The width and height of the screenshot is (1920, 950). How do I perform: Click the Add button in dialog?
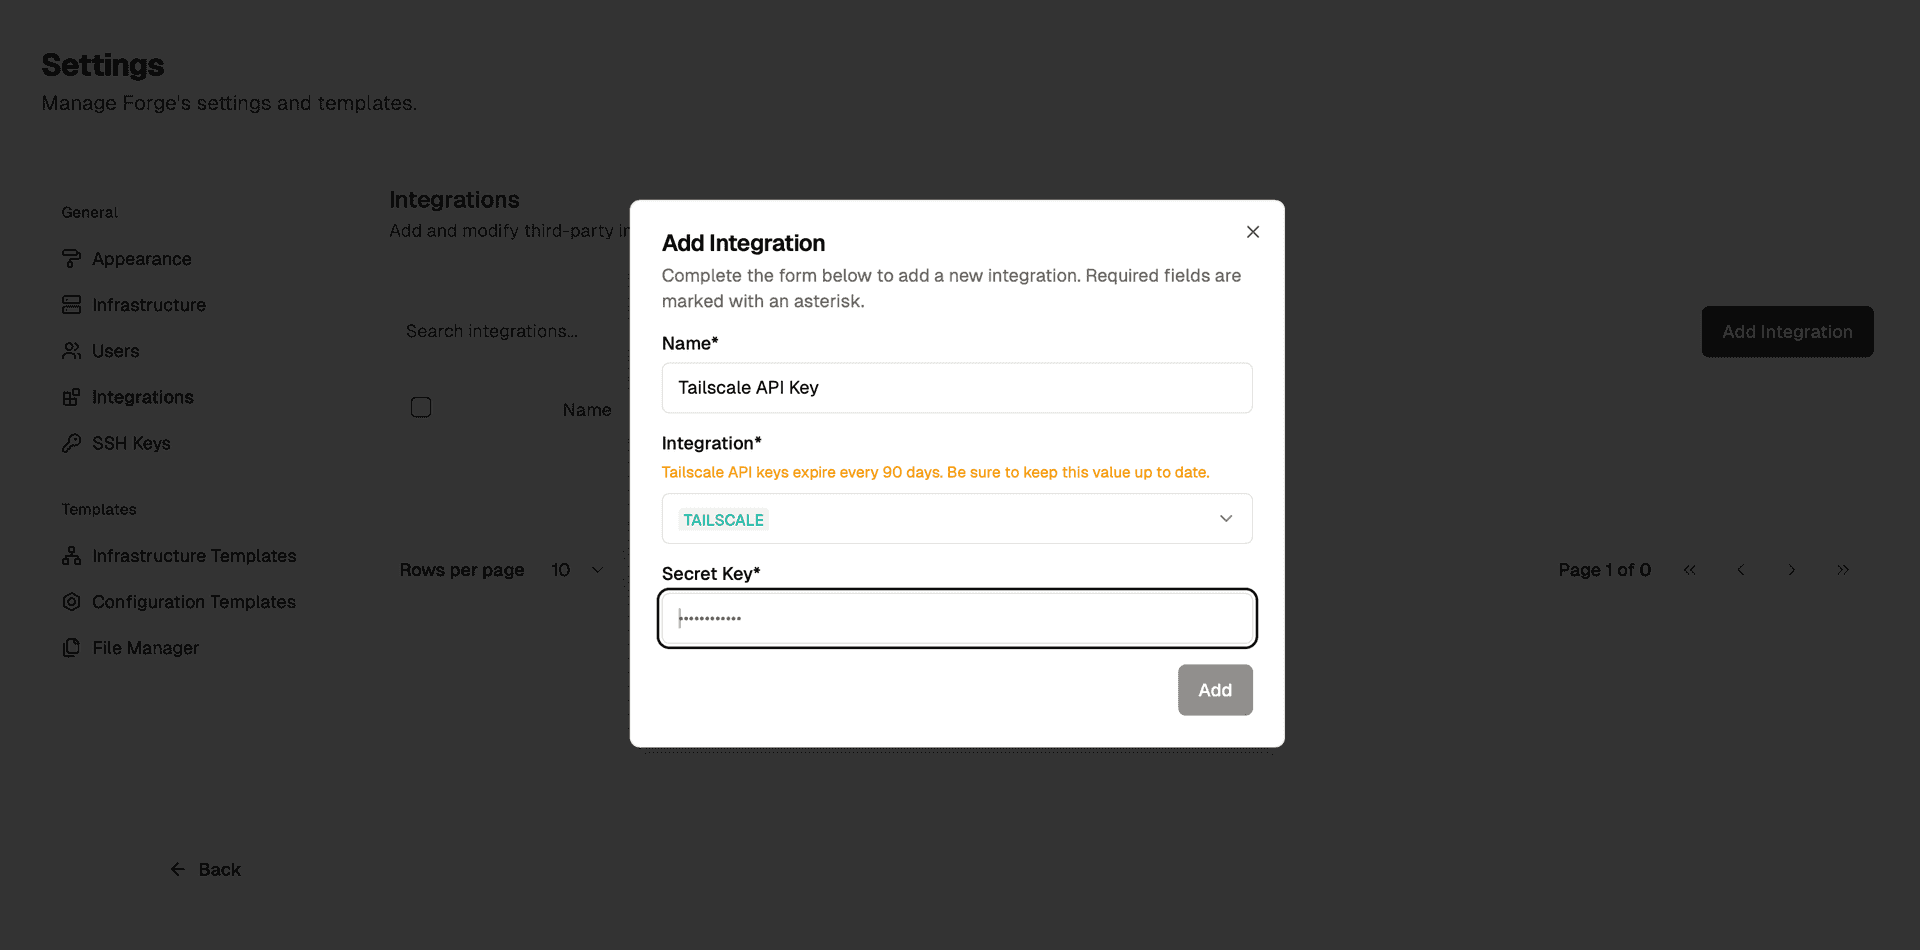coord(1215,690)
